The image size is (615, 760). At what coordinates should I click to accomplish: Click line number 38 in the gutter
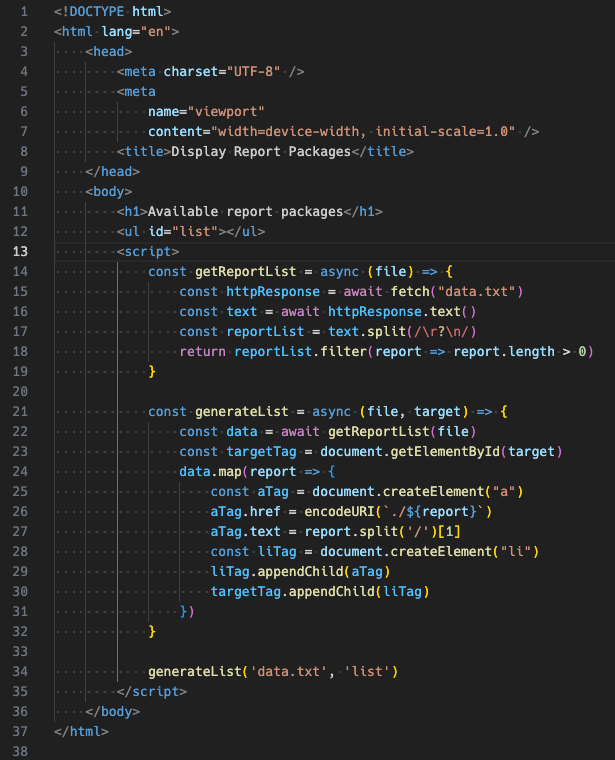click(20, 751)
